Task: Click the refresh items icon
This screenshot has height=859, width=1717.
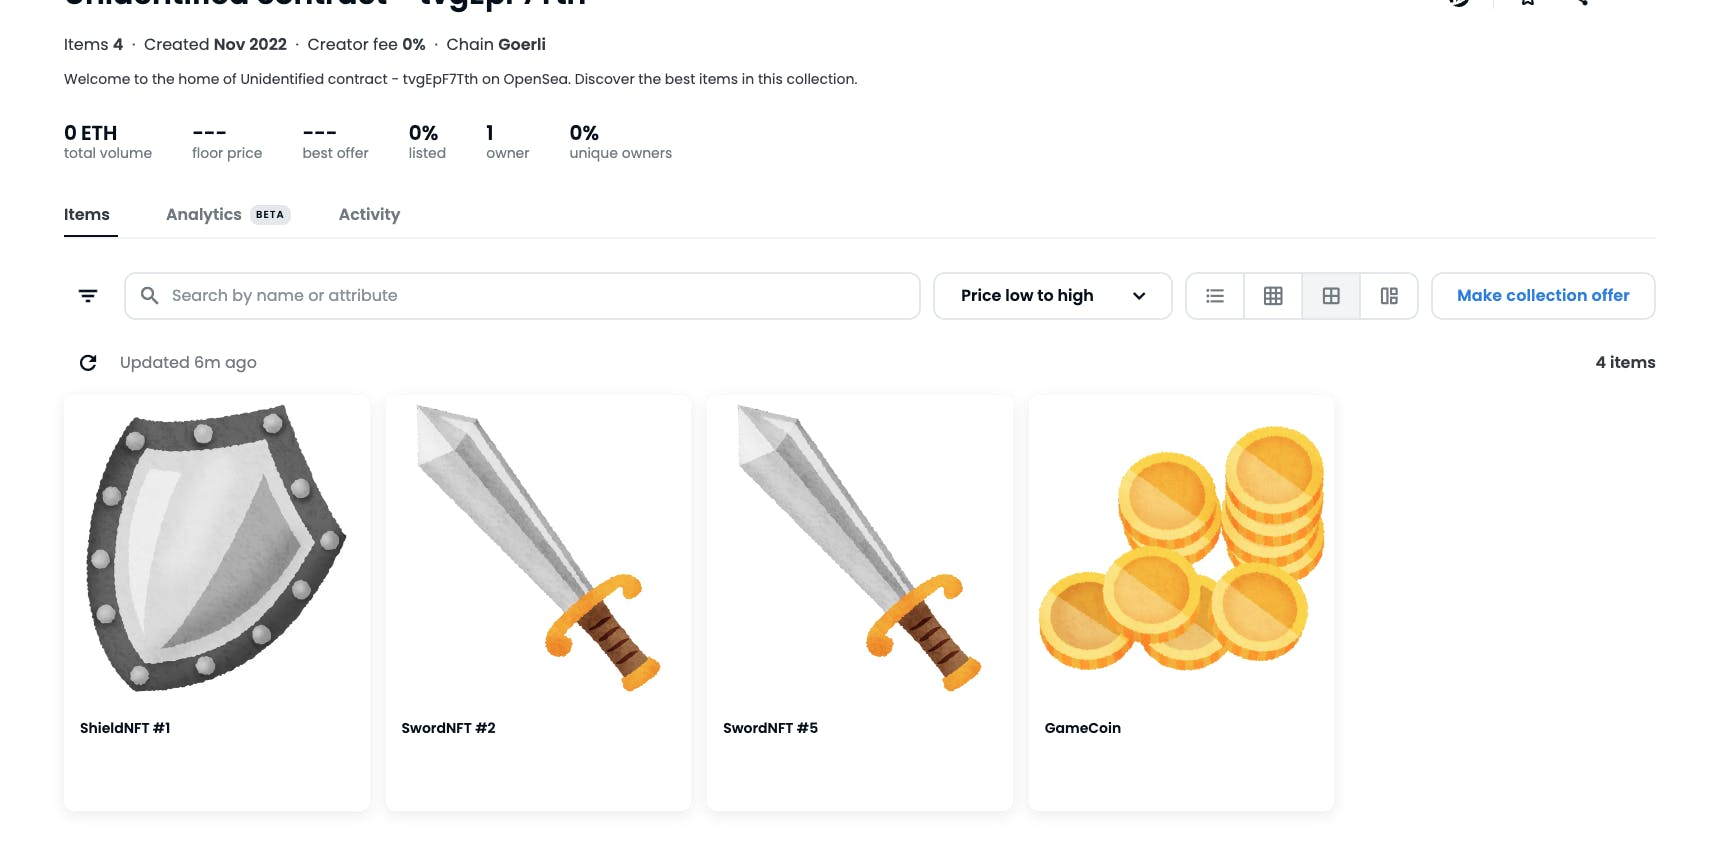Action: point(88,363)
